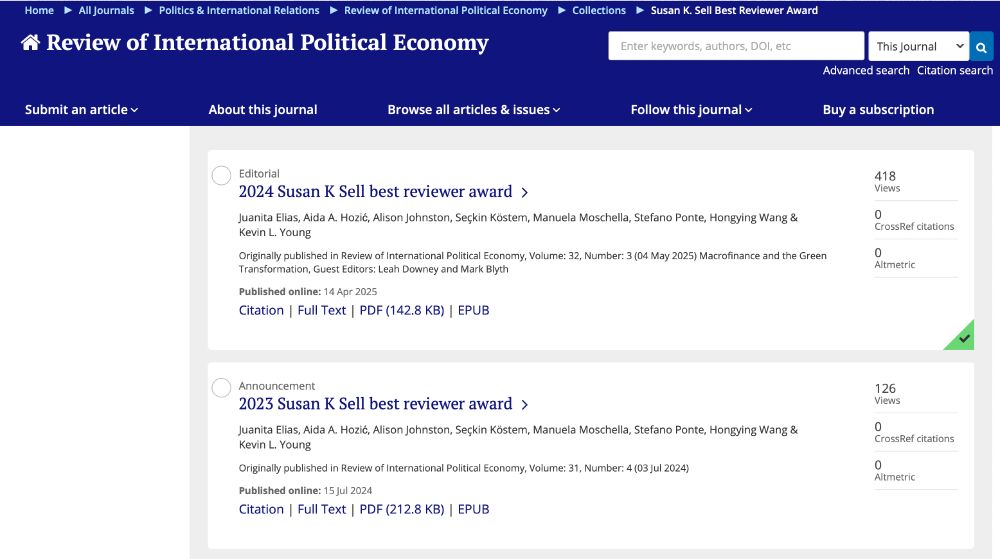This screenshot has height=559, width=1000.
Task: Go to 'Buy a subscription' page
Action: 878,110
